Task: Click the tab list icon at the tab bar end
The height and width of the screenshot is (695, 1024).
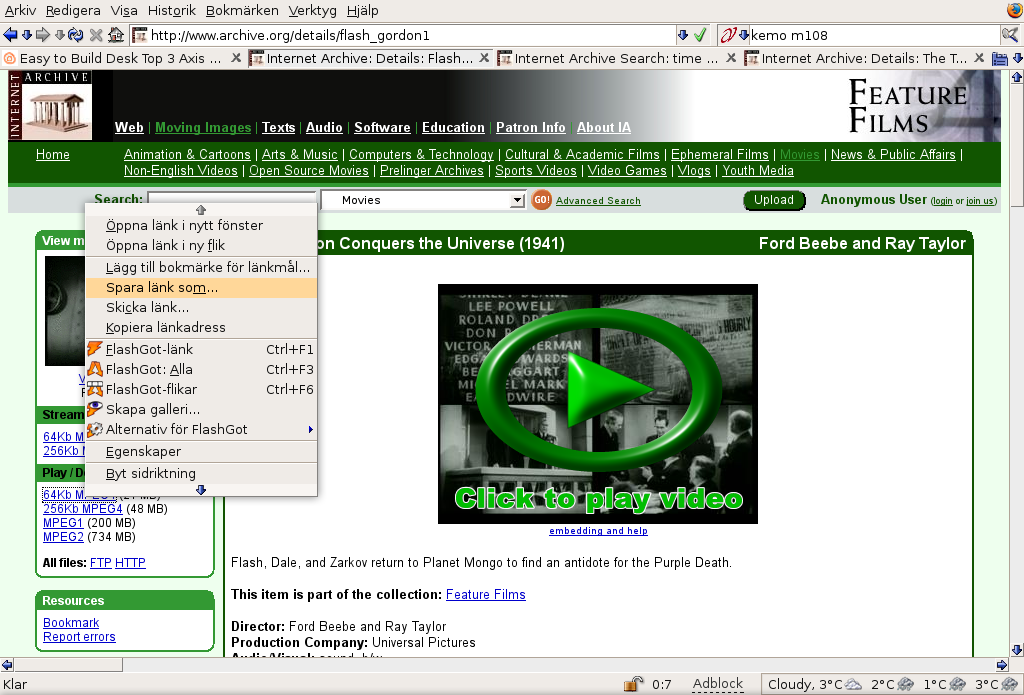Action: (1000, 59)
